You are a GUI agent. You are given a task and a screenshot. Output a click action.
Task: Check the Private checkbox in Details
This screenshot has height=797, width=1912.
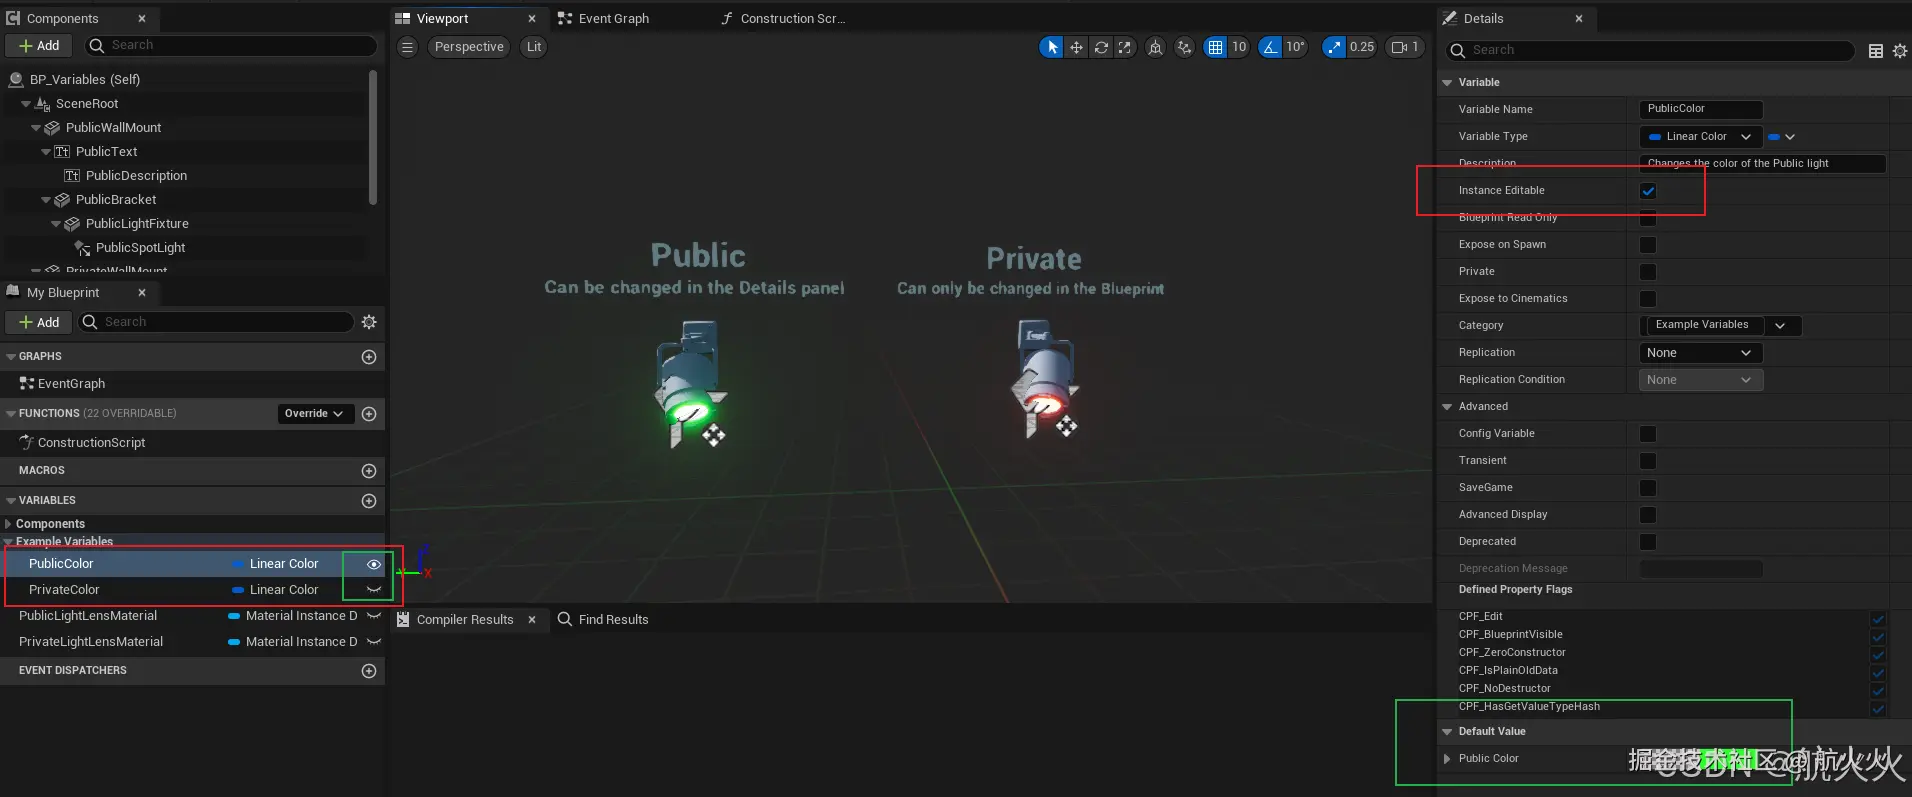(1648, 272)
